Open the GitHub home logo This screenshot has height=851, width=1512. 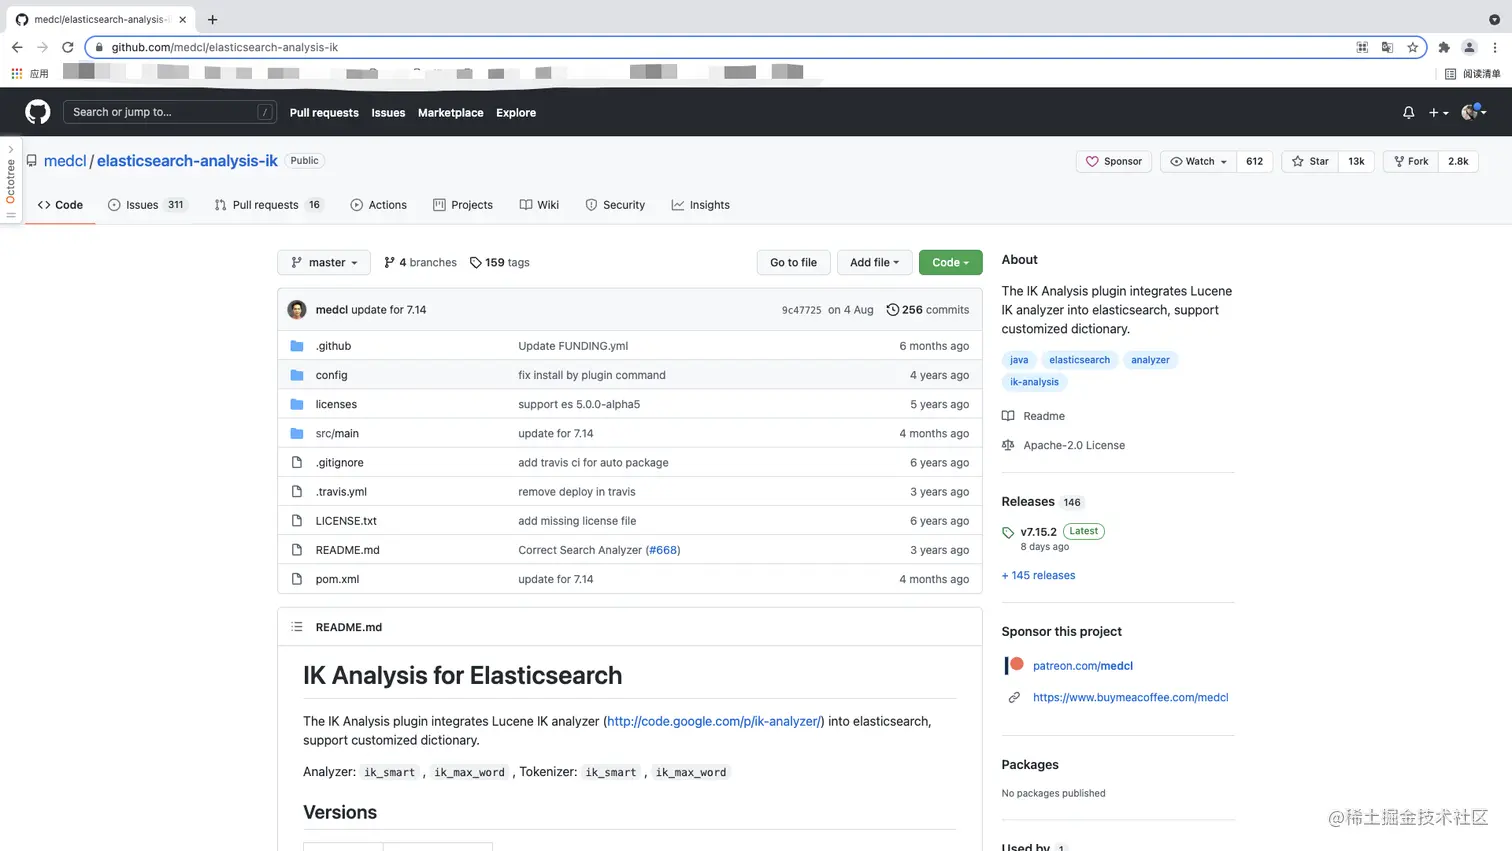pyautogui.click(x=38, y=112)
